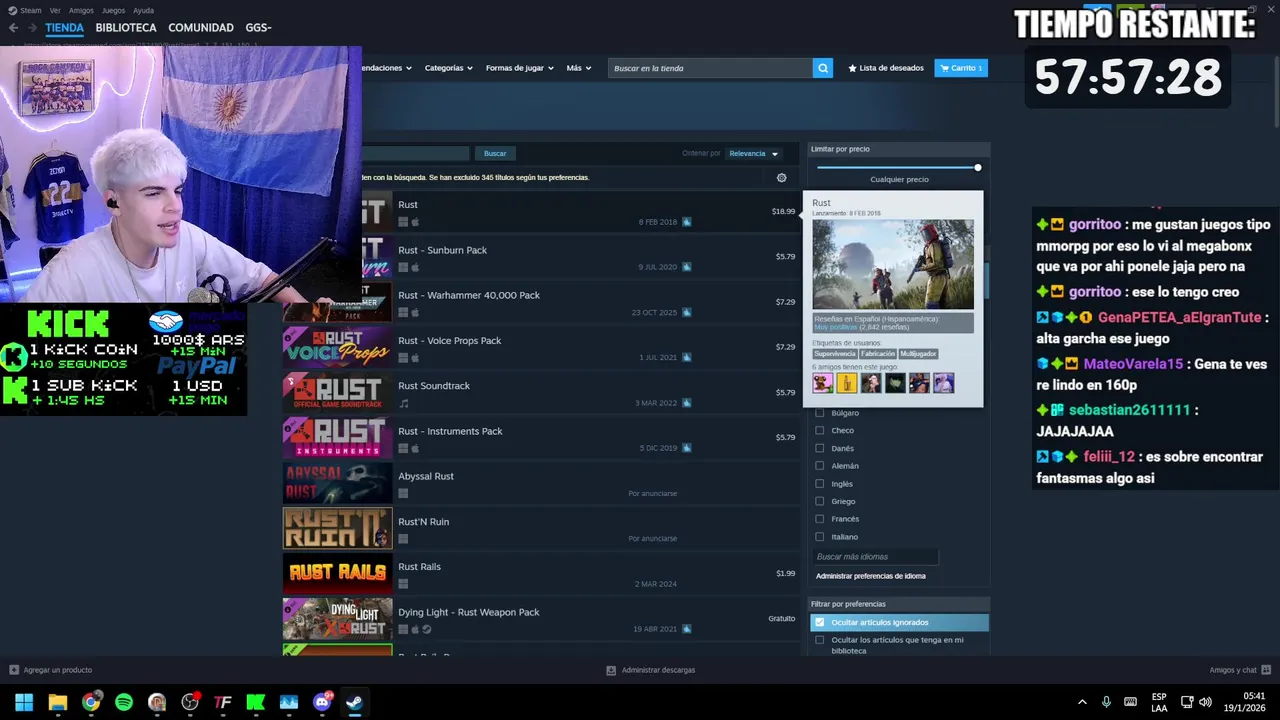
Task: Open the Amigos menu
Action: coord(81,10)
